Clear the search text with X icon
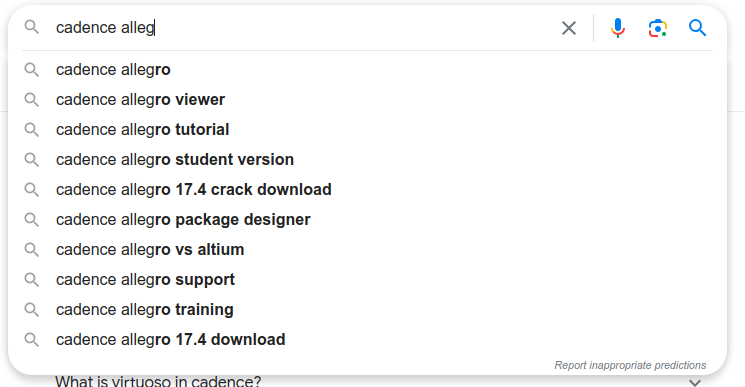The image size is (745, 387). click(569, 28)
